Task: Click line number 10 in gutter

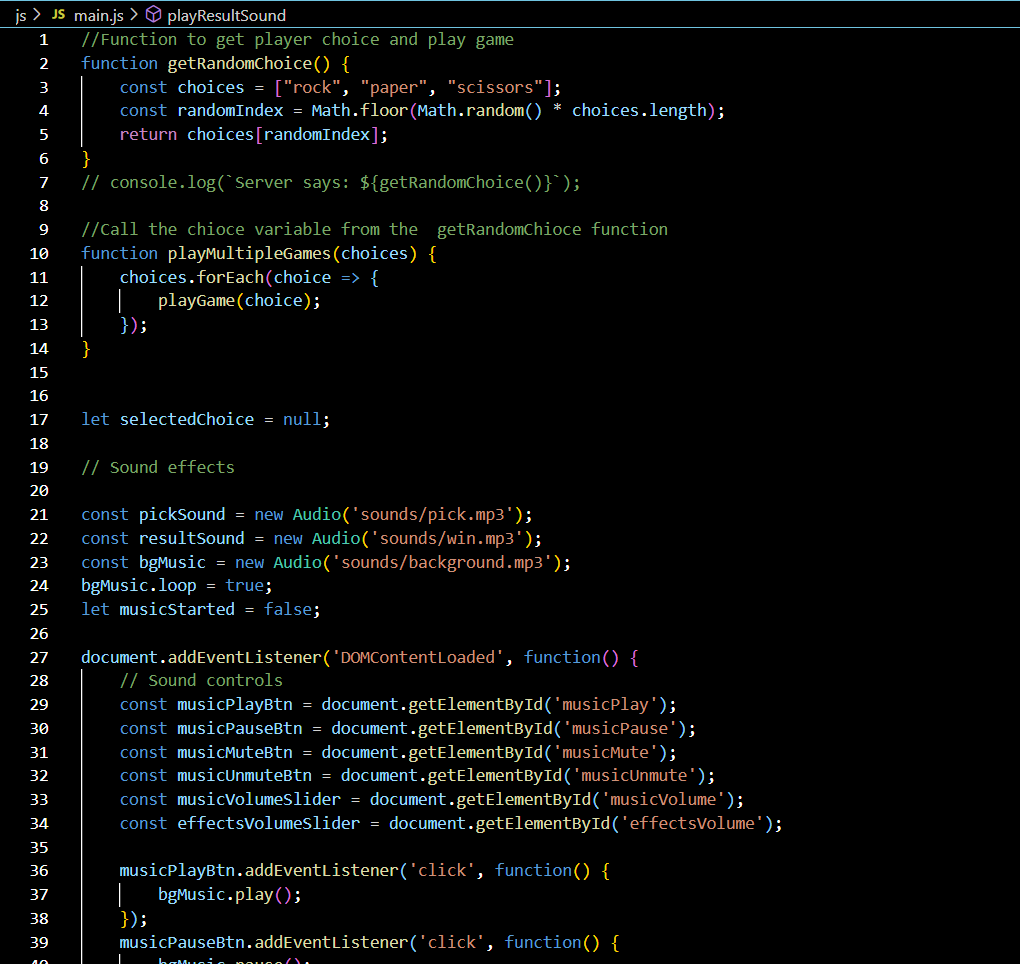Action: click(39, 254)
